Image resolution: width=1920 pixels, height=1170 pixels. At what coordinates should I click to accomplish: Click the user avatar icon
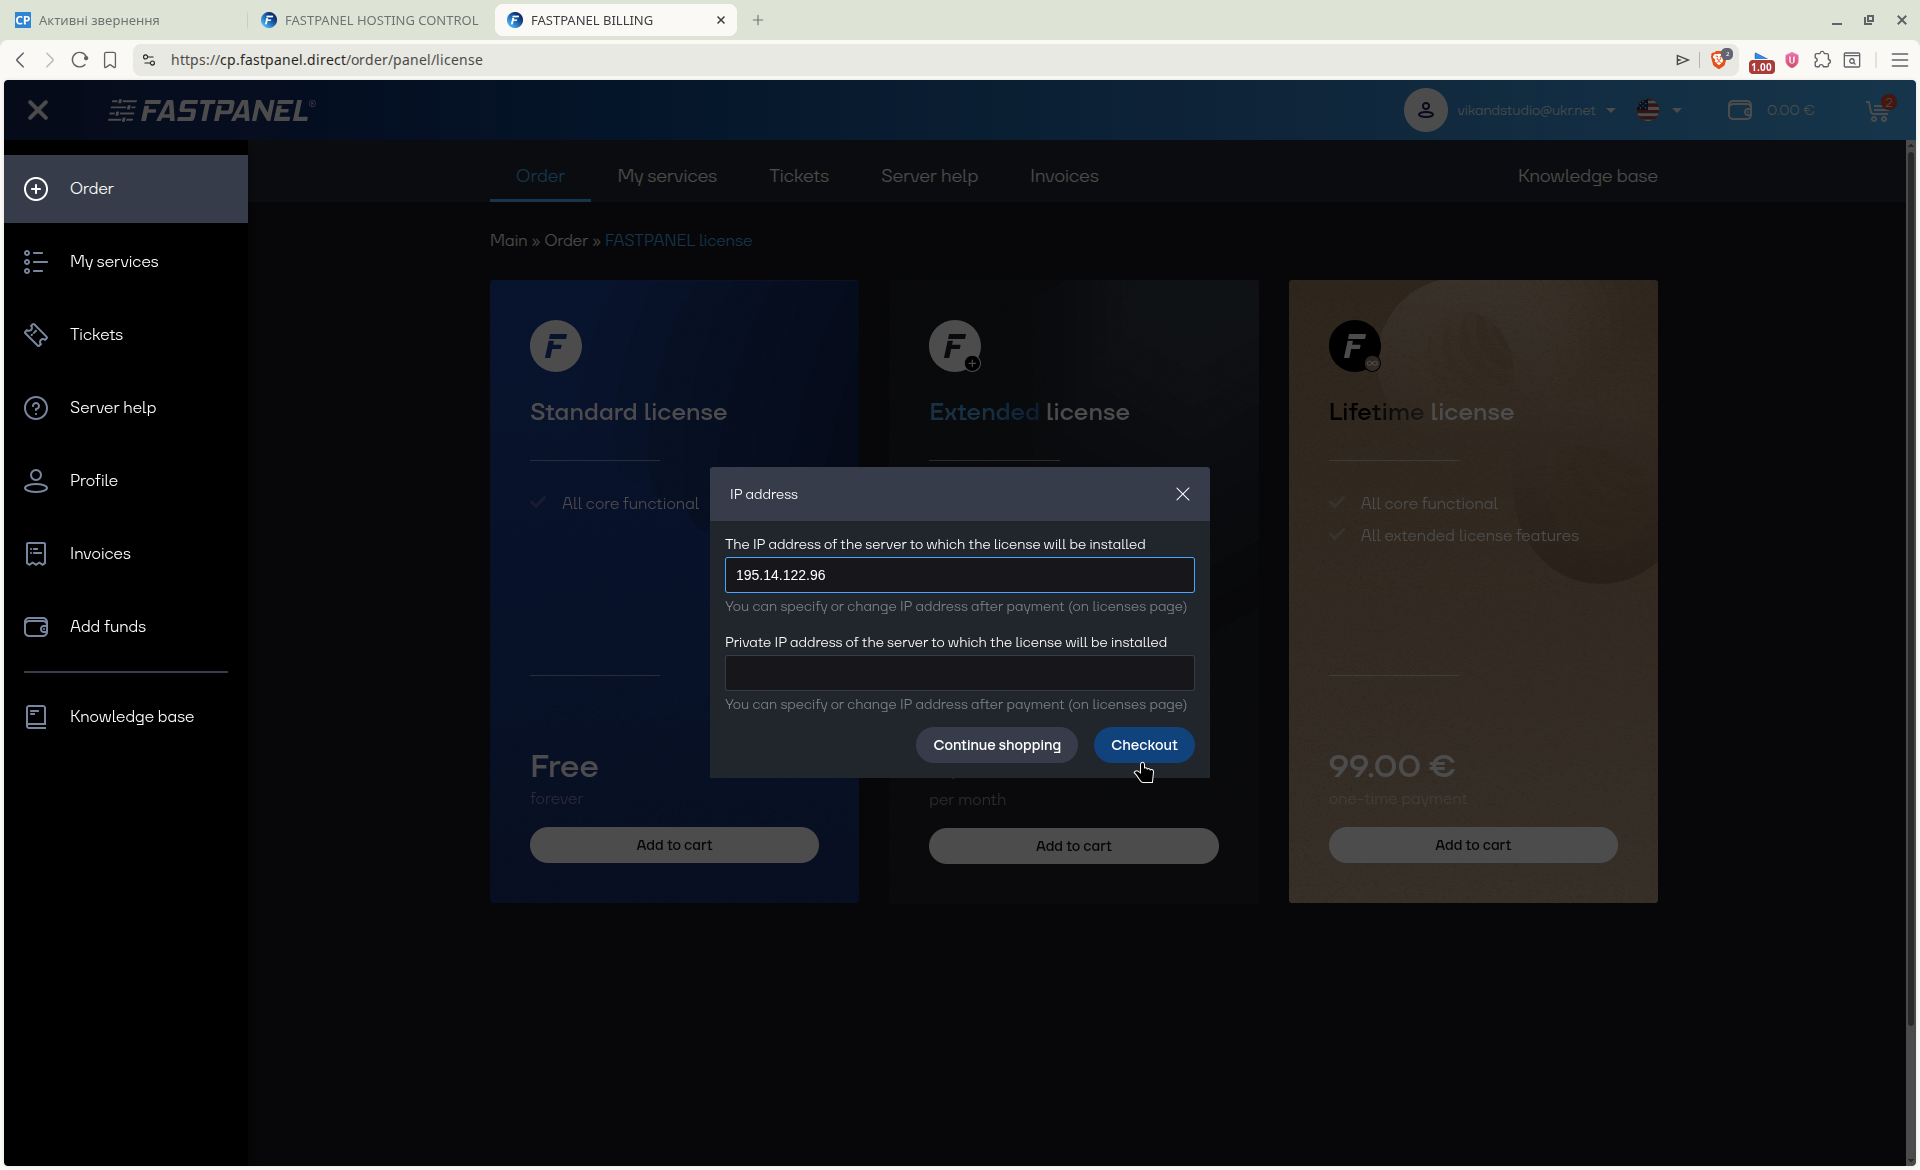(x=1426, y=110)
